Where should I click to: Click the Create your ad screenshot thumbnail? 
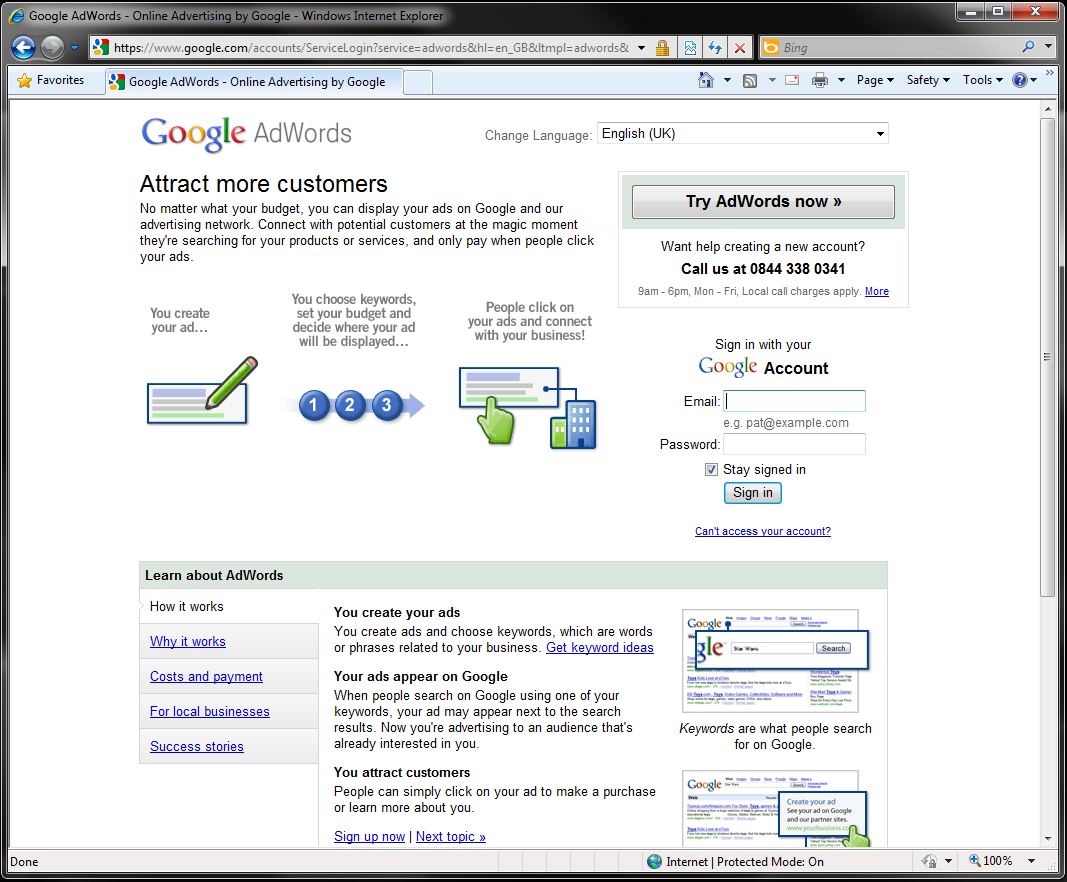775,808
